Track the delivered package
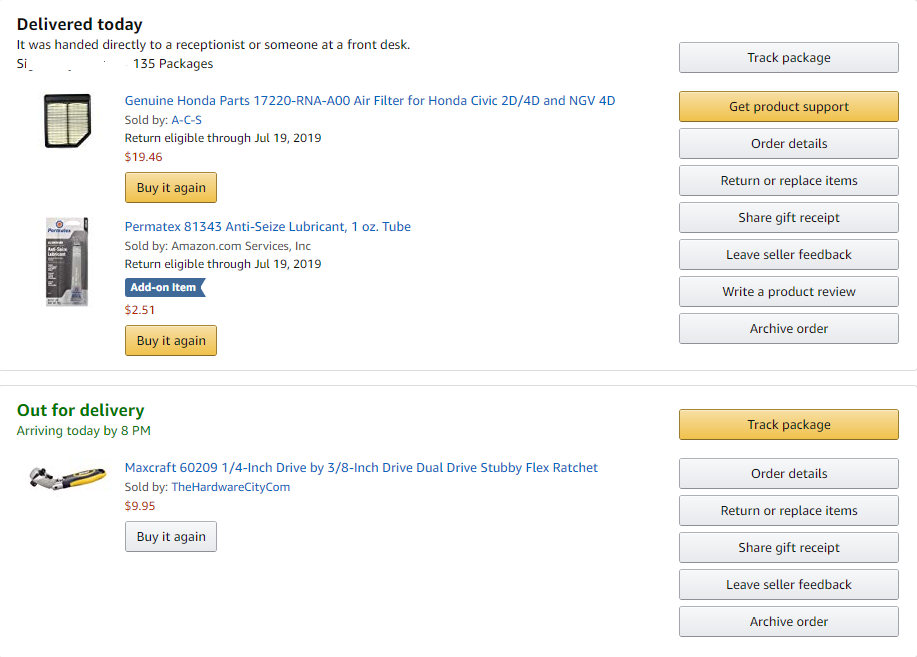Screen dimensions: 917x657 pos(788,57)
